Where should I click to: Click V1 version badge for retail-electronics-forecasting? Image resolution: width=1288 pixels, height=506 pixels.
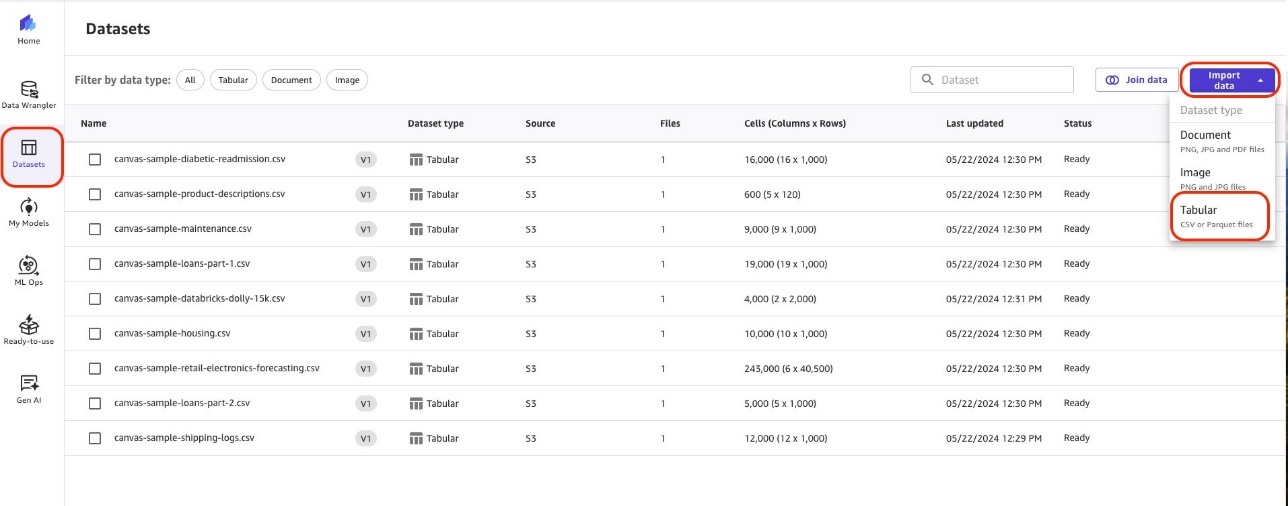[x=366, y=368]
